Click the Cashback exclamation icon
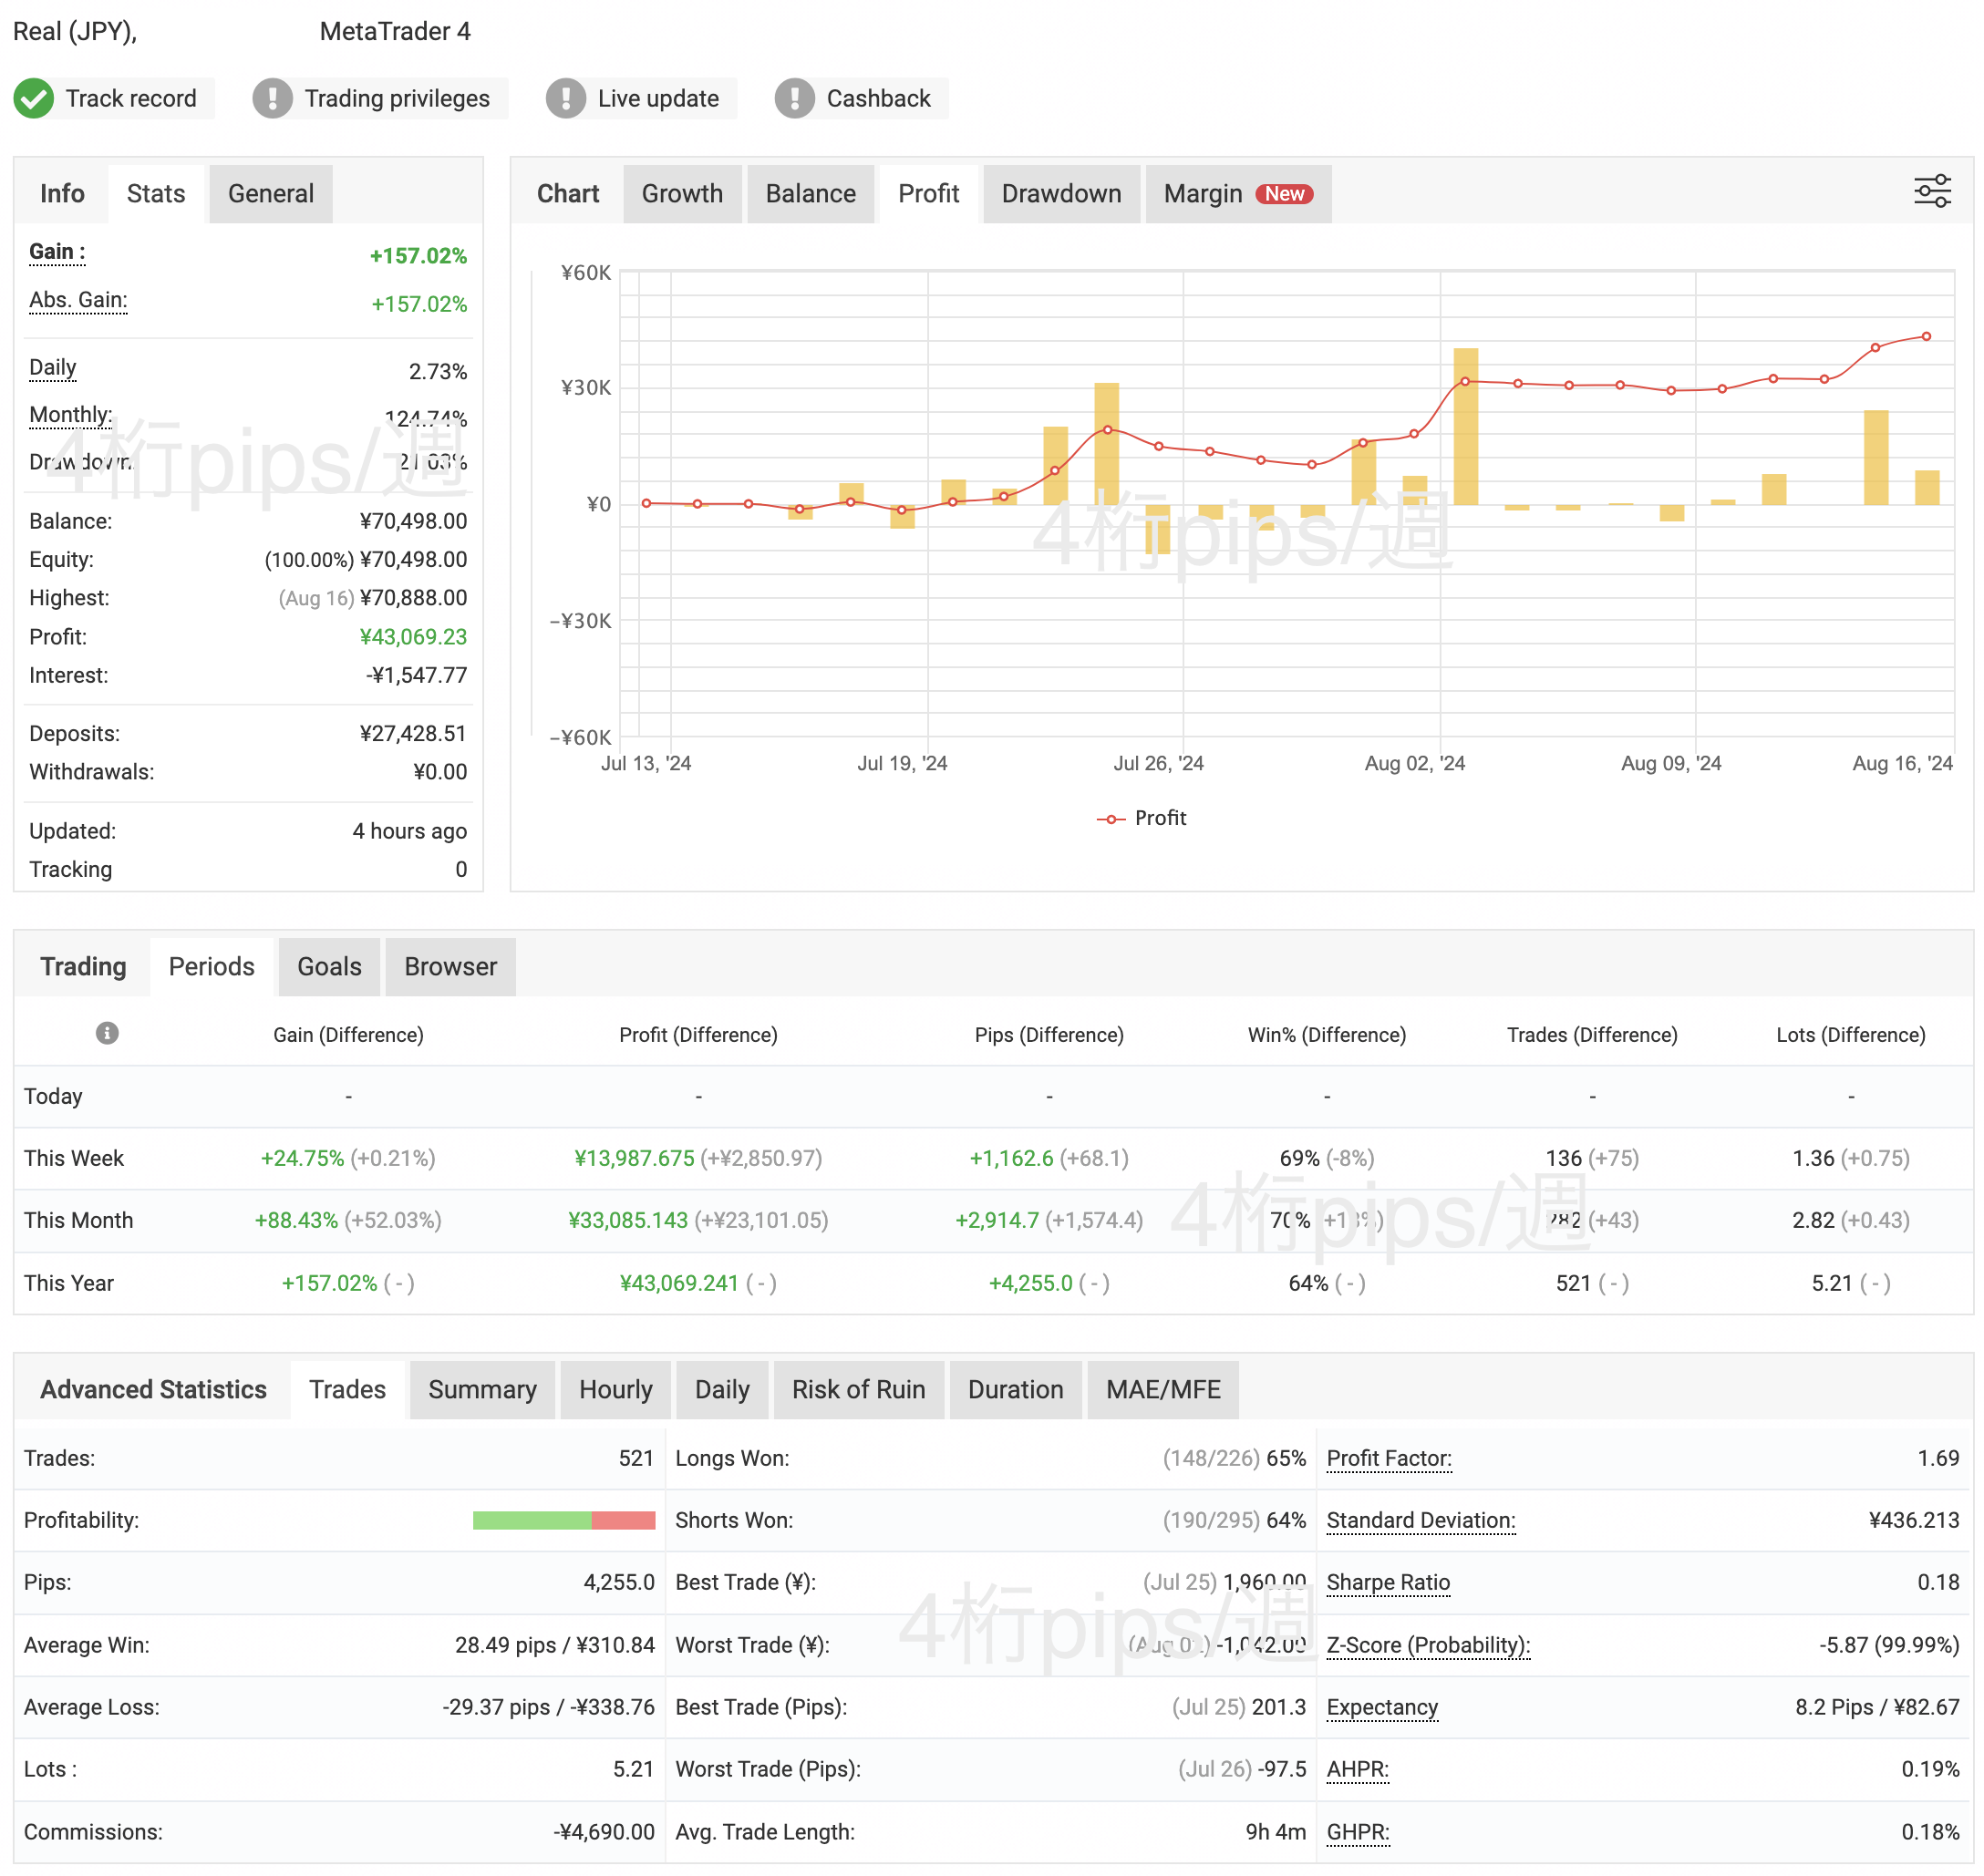The width and height of the screenshot is (1984, 1876). (795, 99)
